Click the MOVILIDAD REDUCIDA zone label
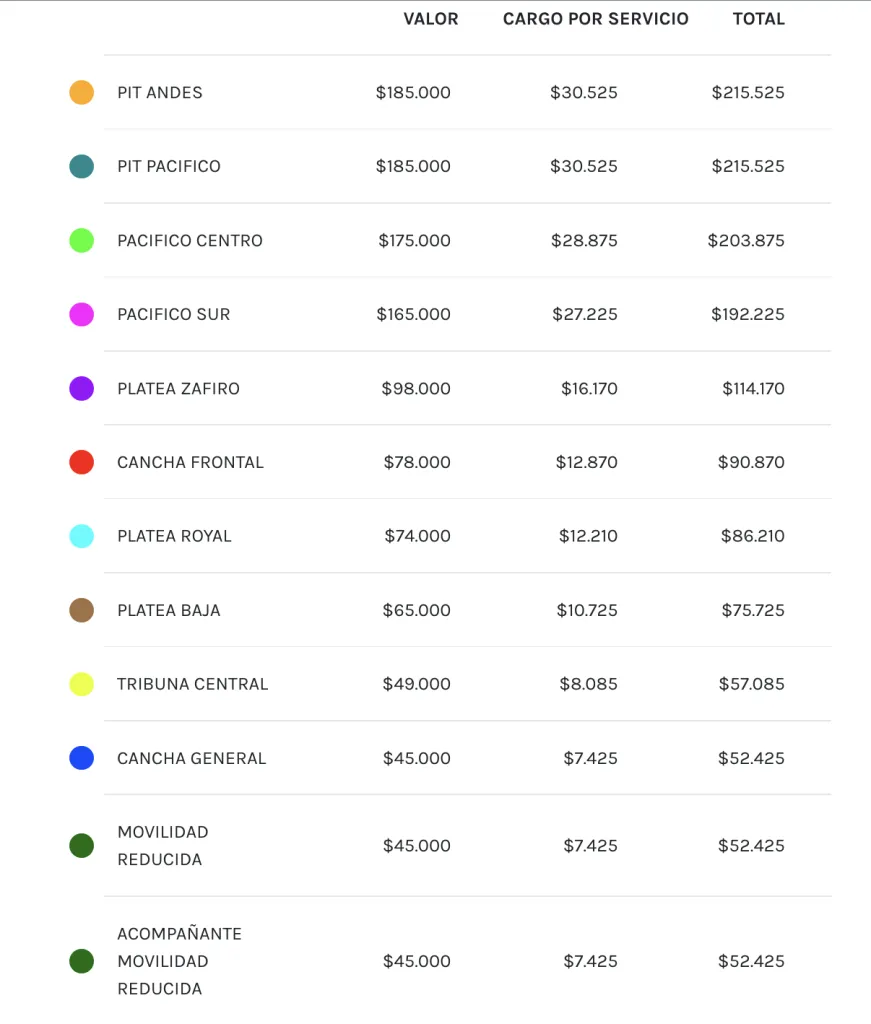The height and width of the screenshot is (1024, 871). point(163,846)
